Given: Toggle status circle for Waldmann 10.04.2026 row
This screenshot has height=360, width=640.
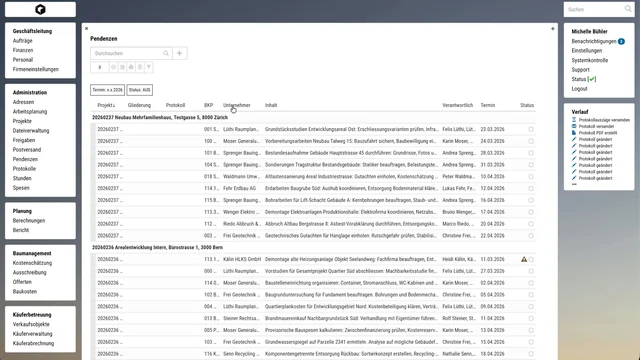Looking at the screenshot, I should [531, 177].
